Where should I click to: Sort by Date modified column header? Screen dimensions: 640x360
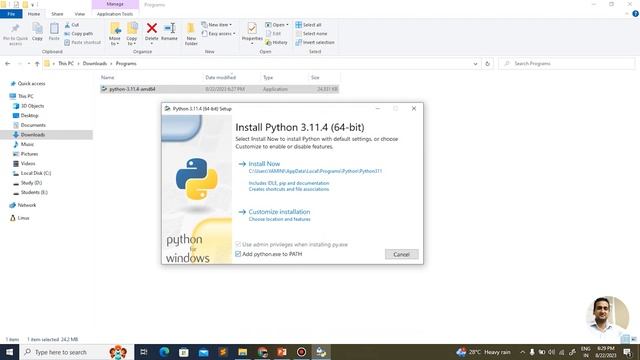pos(220,78)
